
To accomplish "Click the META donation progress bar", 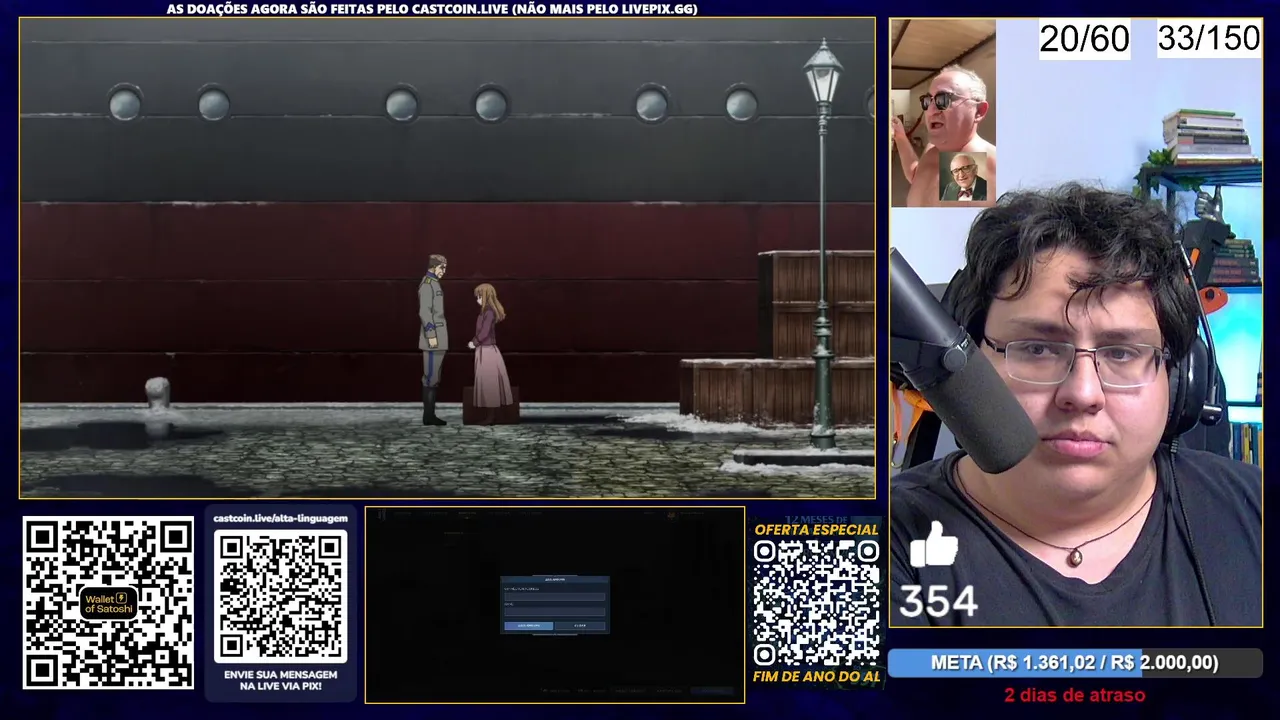I will coord(1075,662).
